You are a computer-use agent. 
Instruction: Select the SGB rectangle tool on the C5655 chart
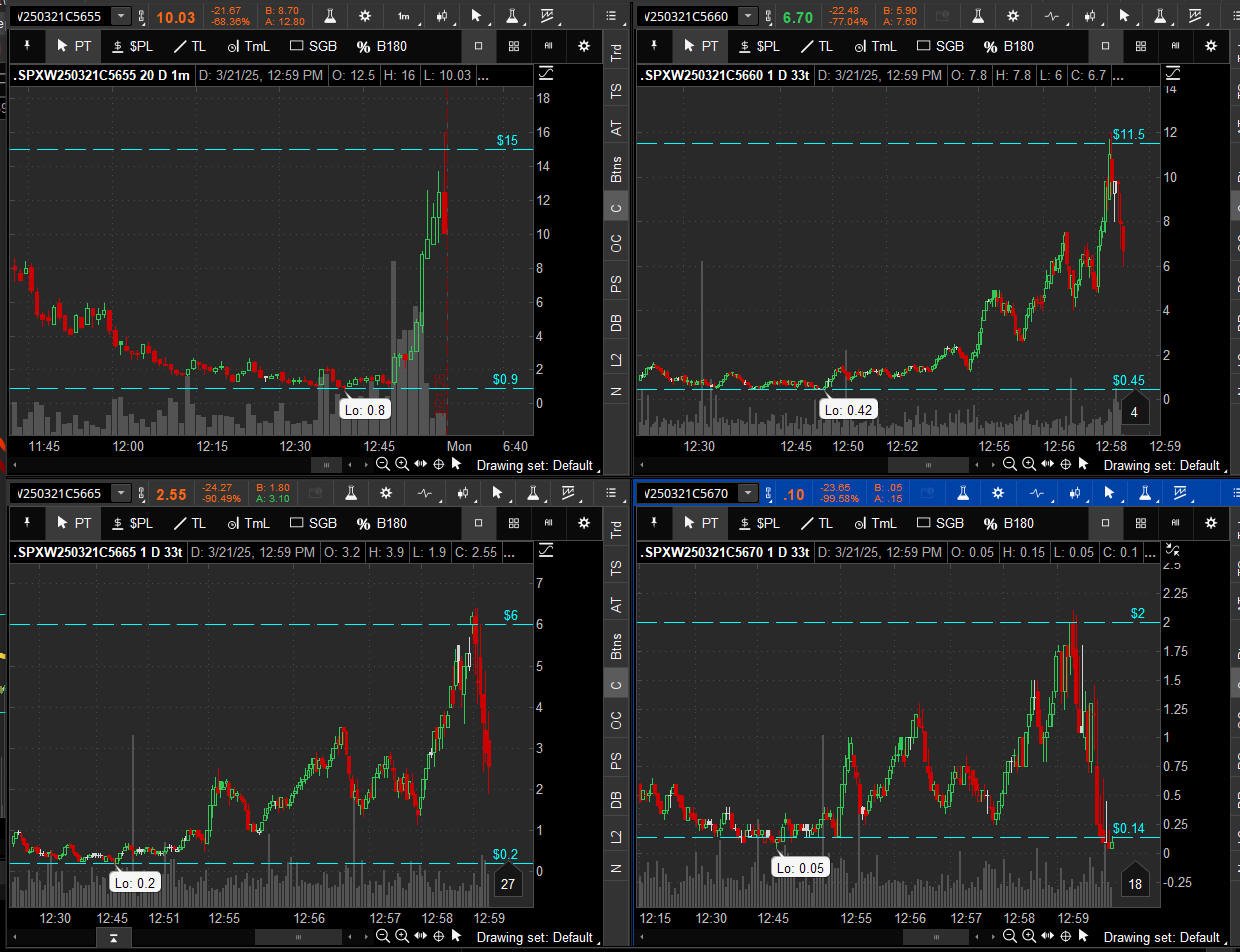313,46
